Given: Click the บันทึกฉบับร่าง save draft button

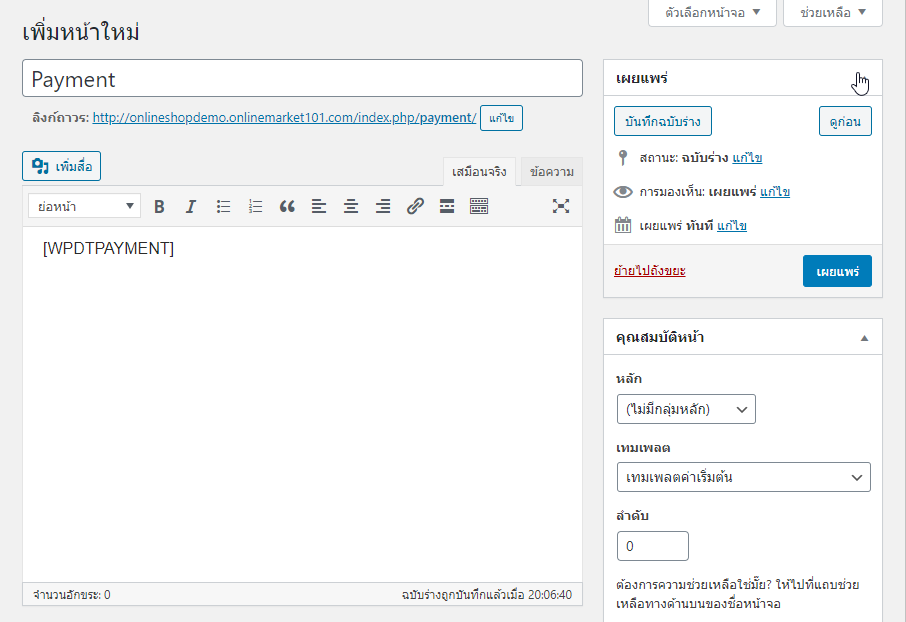Looking at the screenshot, I should pos(663,121).
